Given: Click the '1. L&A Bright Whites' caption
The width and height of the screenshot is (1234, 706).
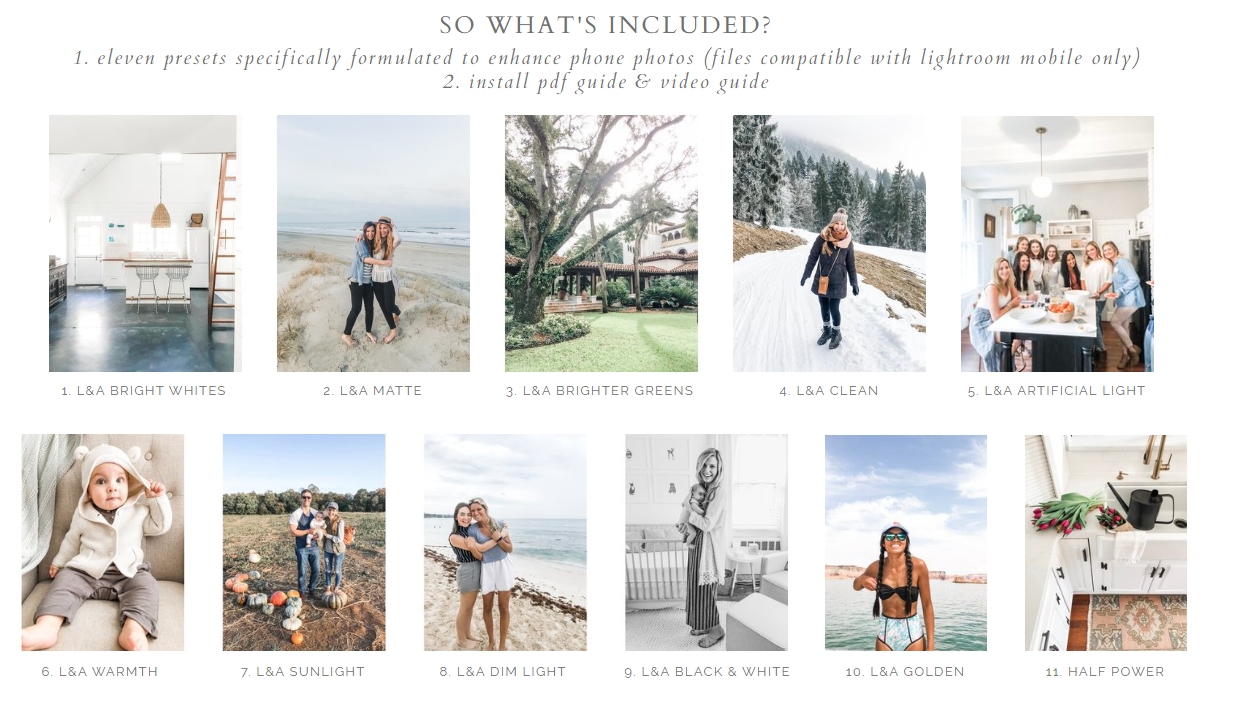Looking at the screenshot, I should tap(144, 391).
